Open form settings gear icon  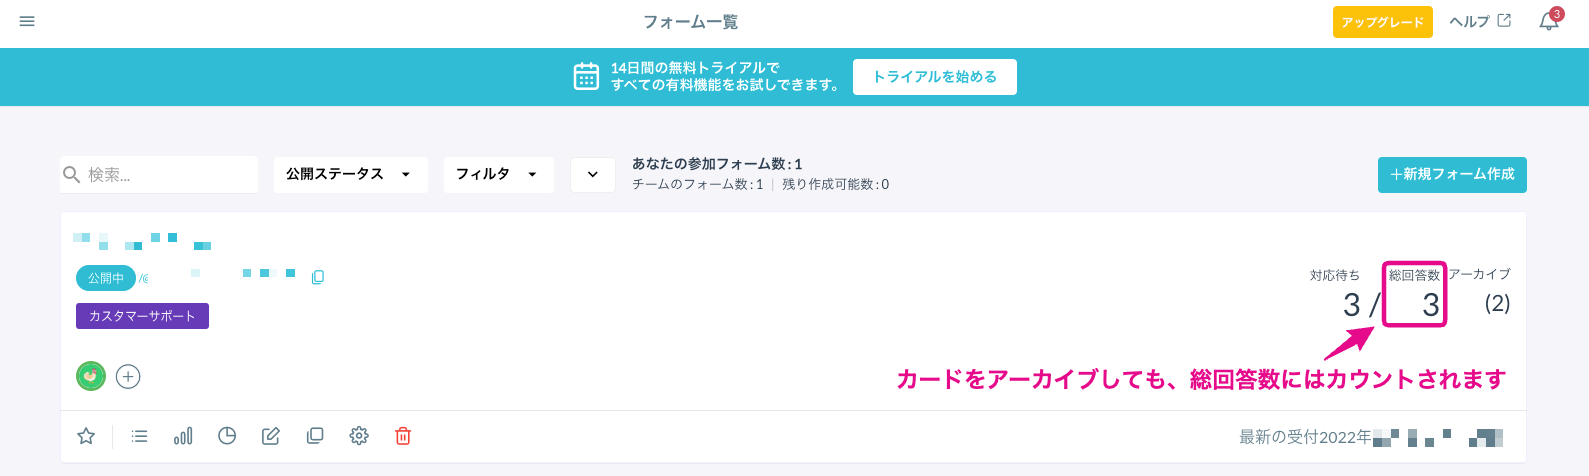pyautogui.click(x=359, y=436)
